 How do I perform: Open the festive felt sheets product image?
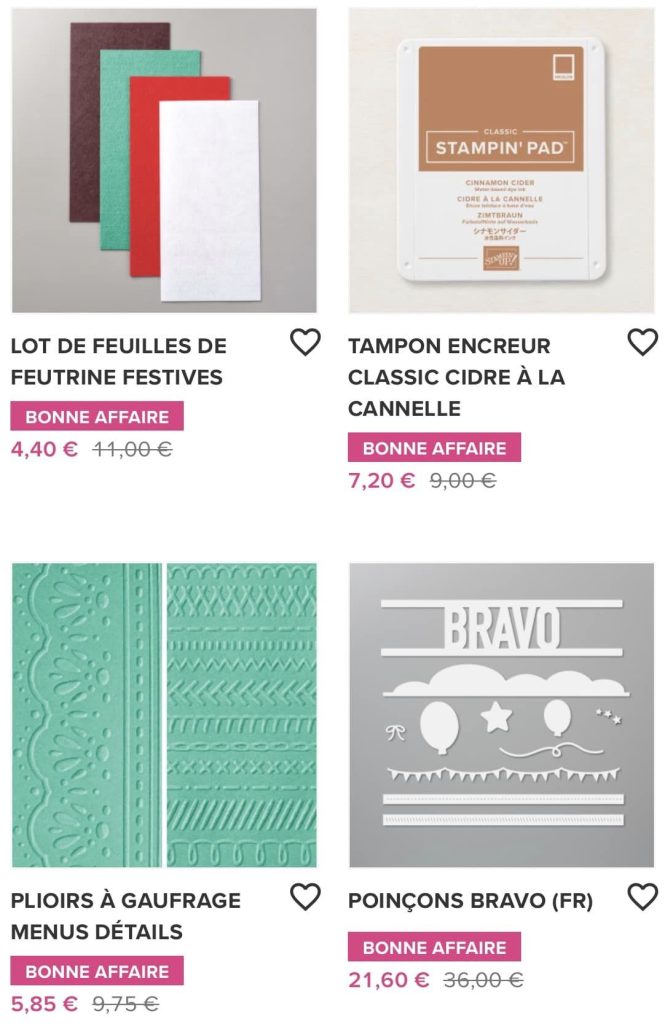[164, 161]
